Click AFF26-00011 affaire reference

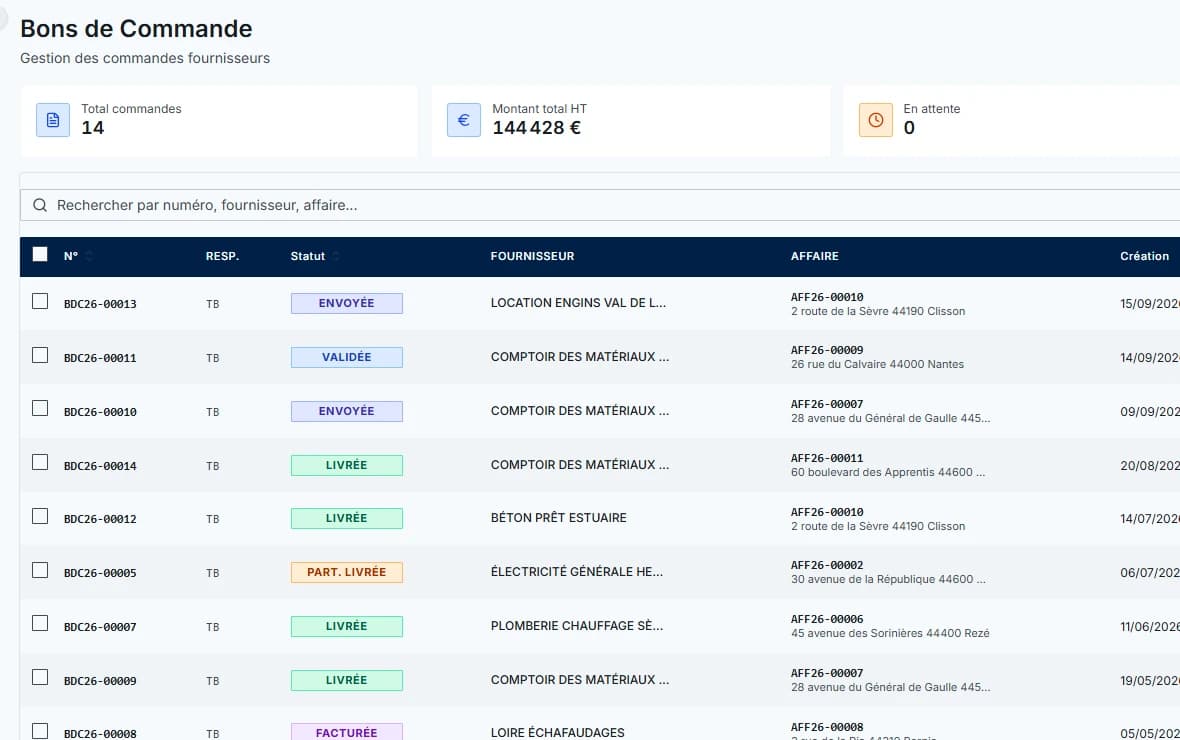pos(827,458)
